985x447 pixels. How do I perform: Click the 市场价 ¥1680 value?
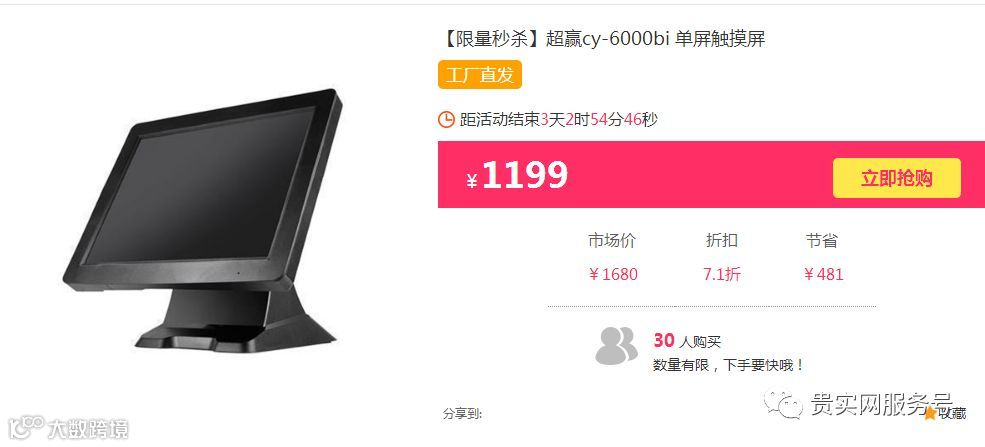(x=612, y=274)
